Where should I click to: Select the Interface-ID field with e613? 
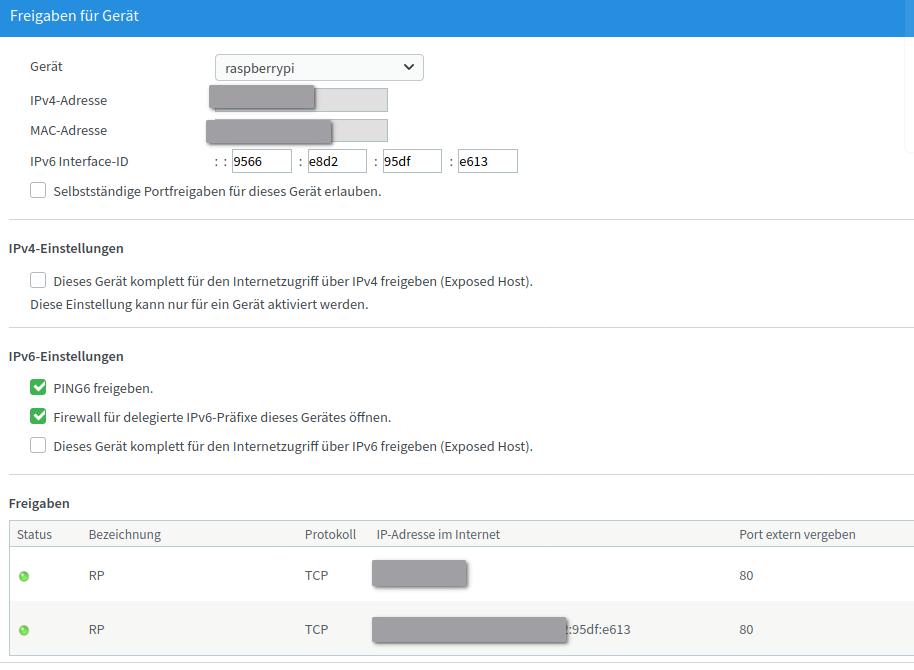pyautogui.click(x=487, y=161)
